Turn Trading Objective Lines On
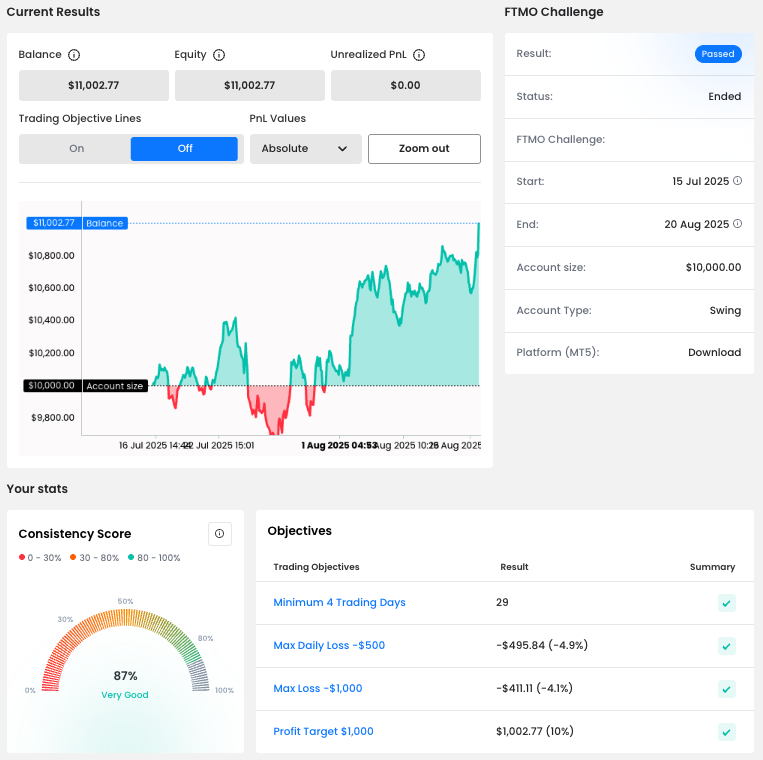 pos(76,149)
